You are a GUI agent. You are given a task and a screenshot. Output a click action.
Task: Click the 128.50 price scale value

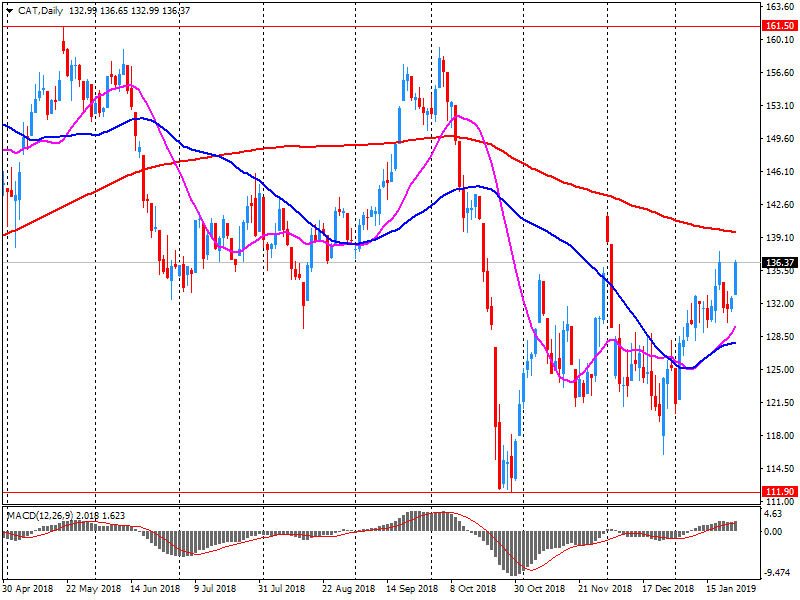pyautogui.click(x=780, y=337)
